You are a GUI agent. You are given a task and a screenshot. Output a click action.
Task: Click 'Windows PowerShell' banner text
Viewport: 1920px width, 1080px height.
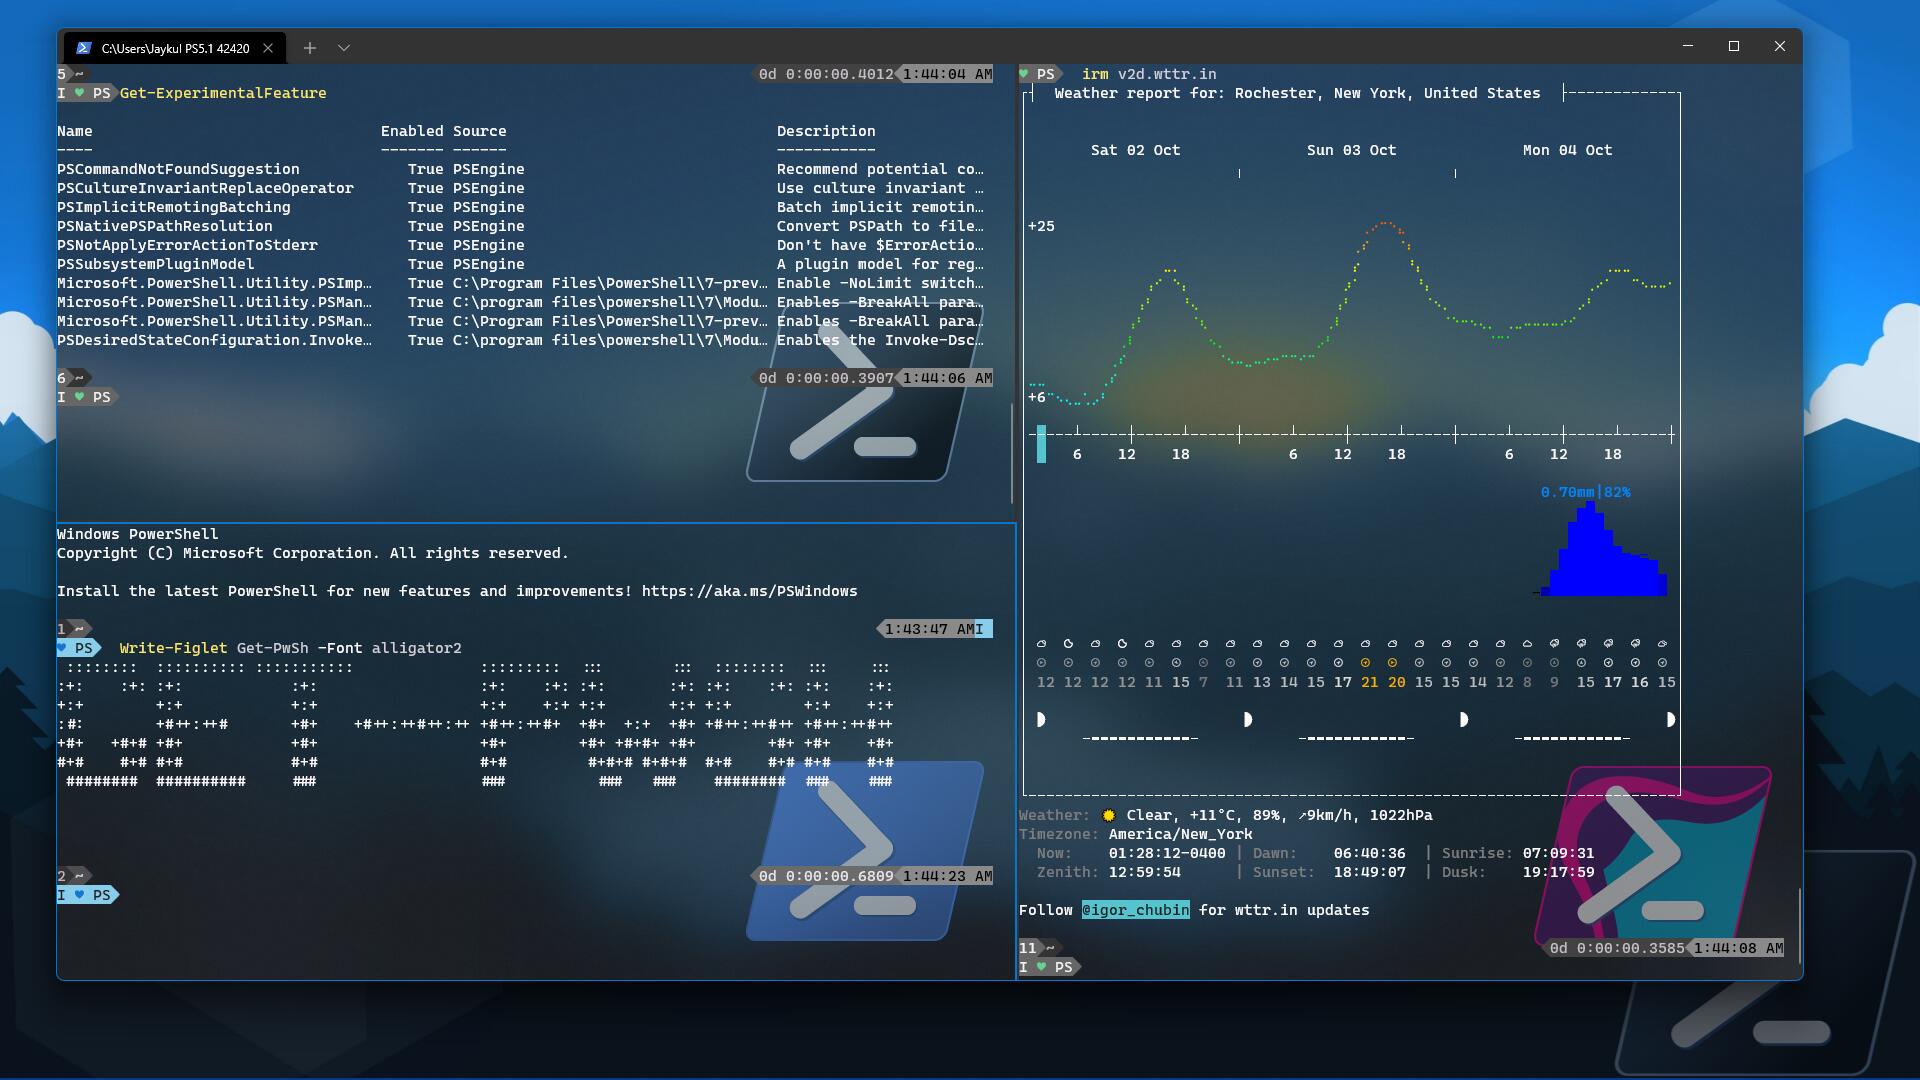(x=137, y=534)
